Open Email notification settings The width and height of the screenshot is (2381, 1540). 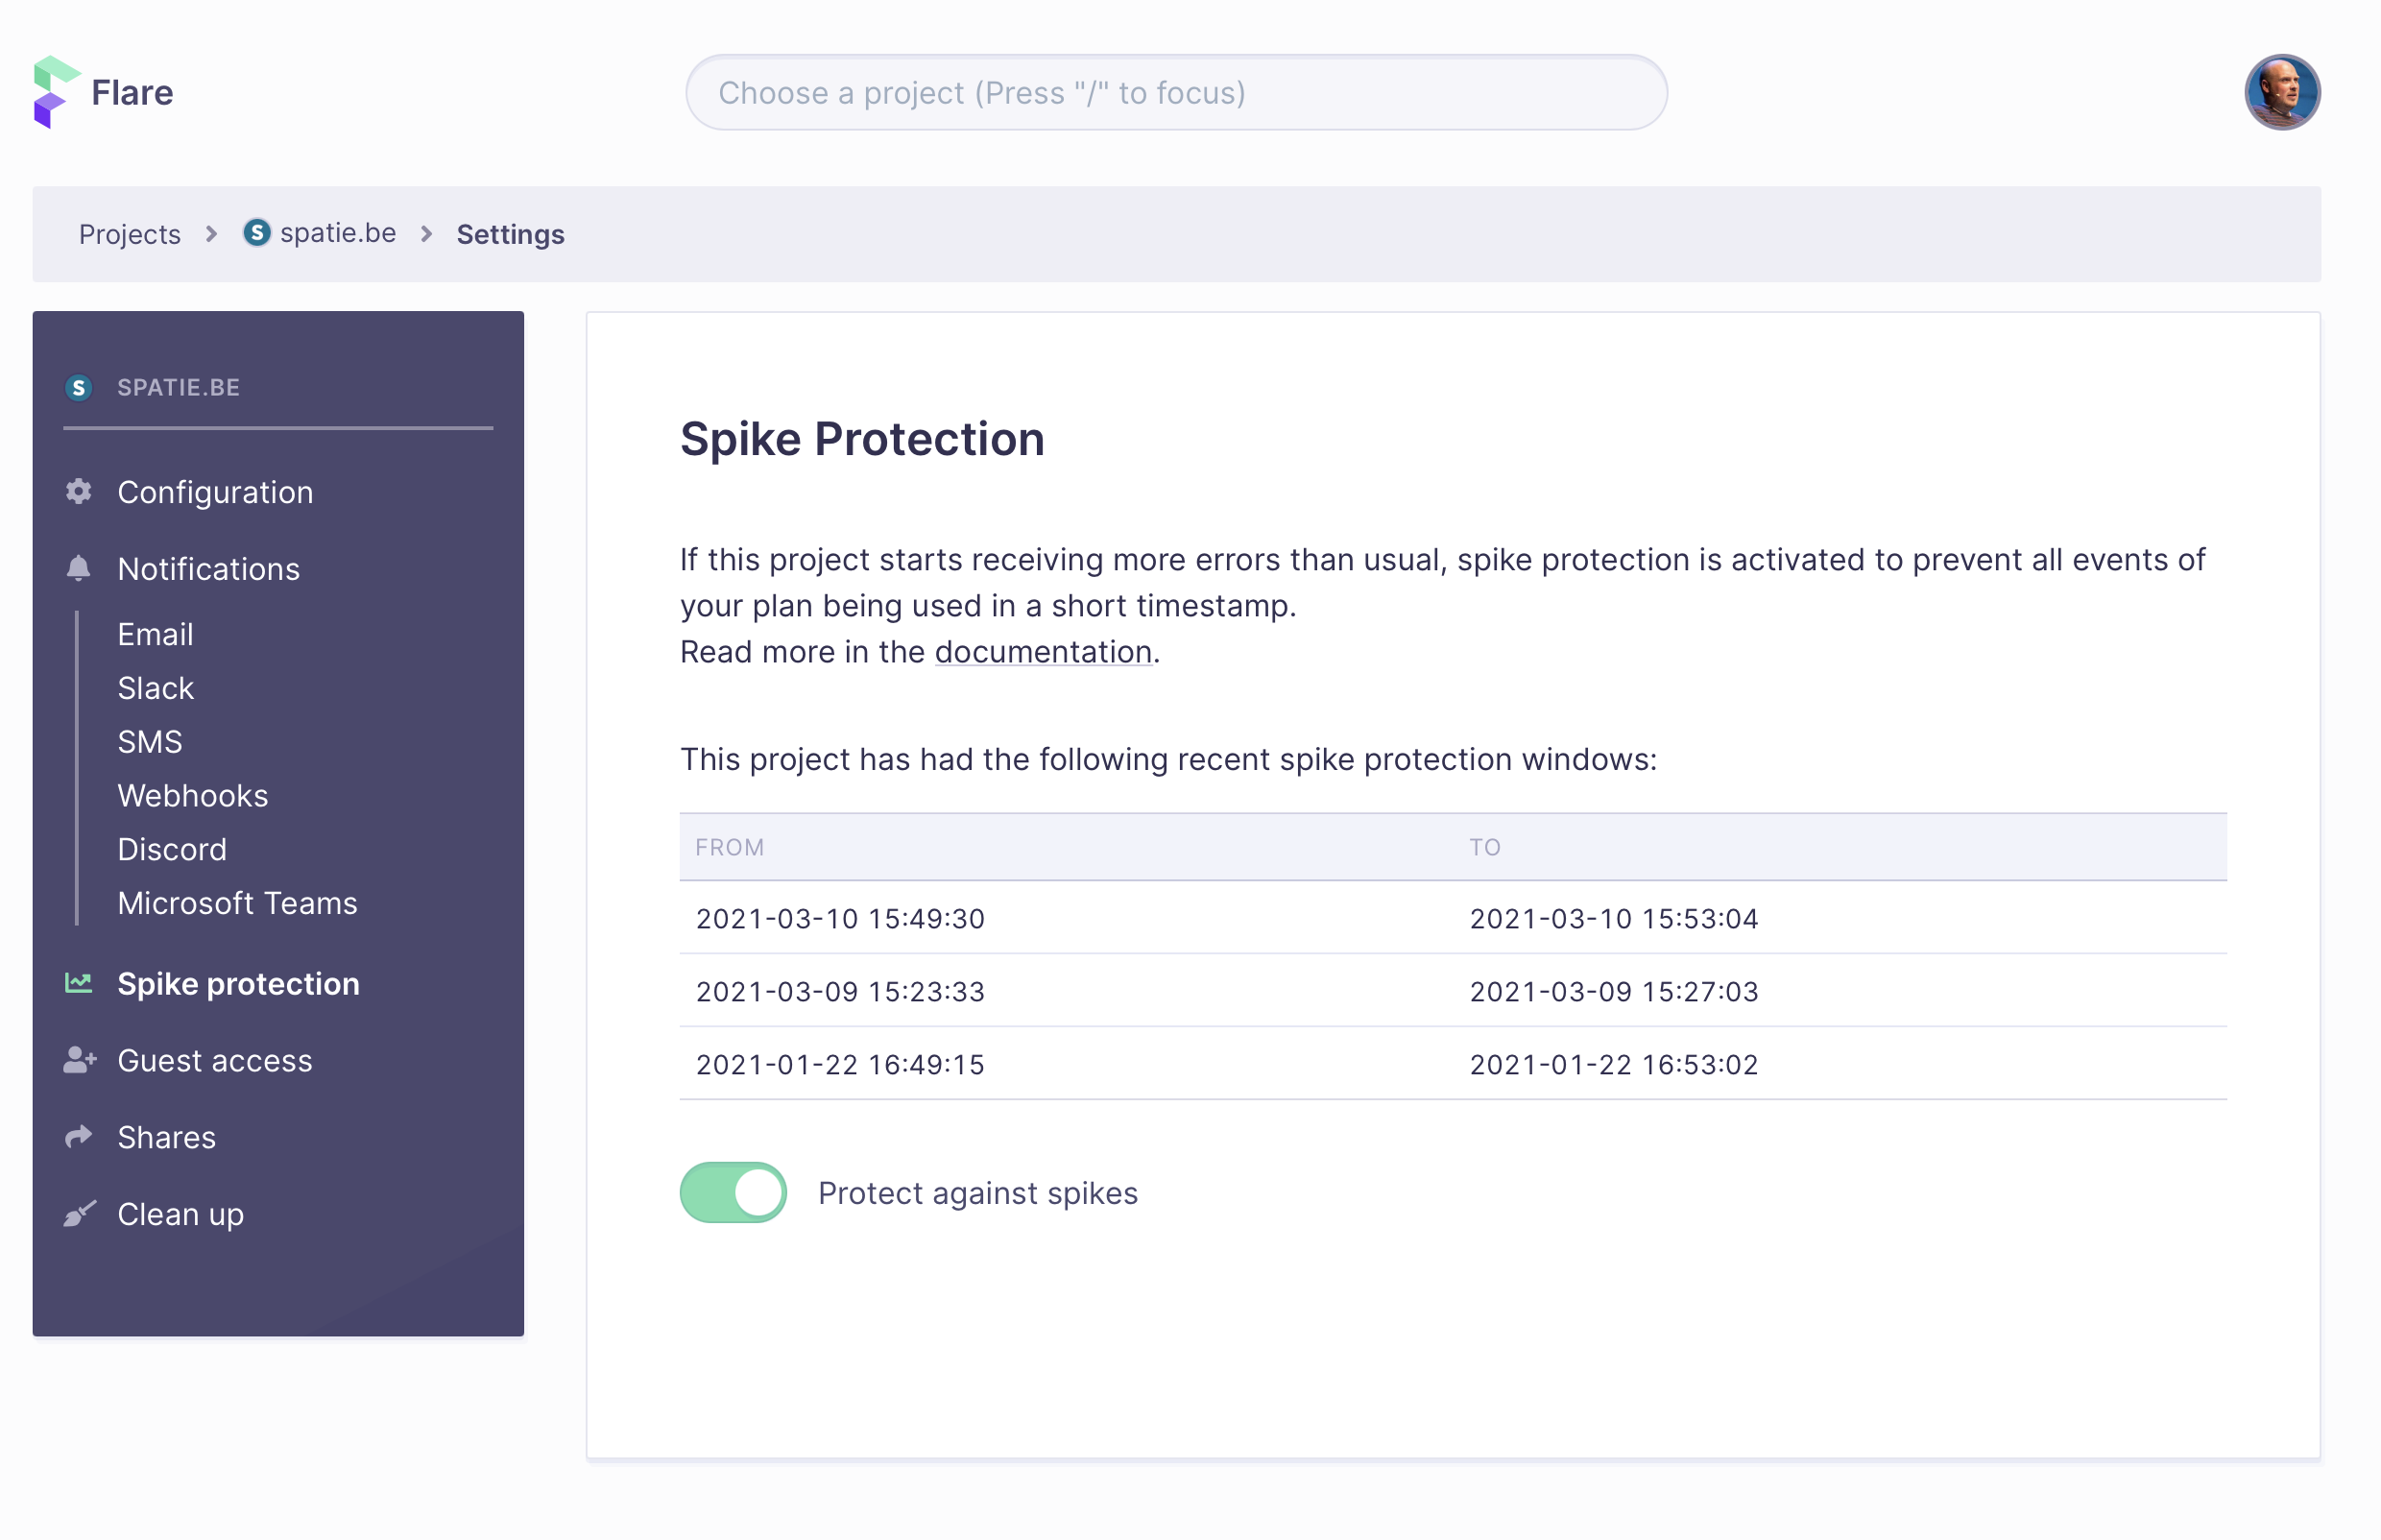[x=155, y=634]
